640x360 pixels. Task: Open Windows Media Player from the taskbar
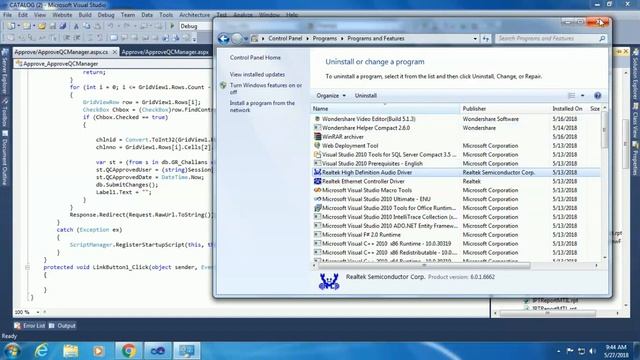98,351
